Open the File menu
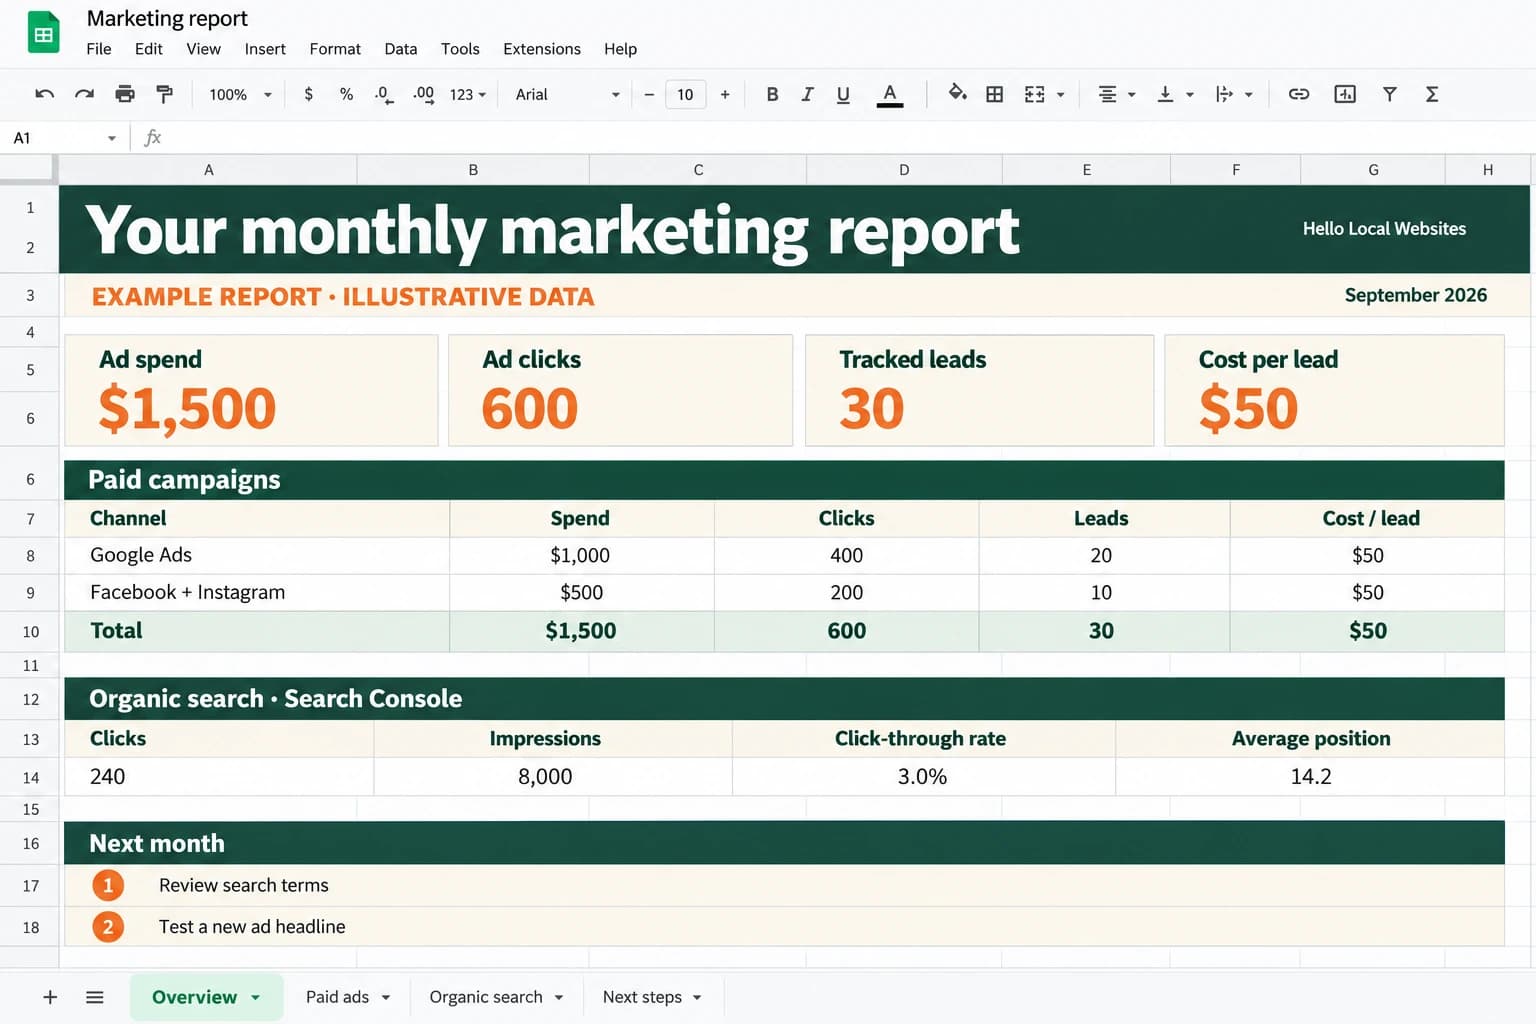1536x1024 pixels. click(99, 49)
